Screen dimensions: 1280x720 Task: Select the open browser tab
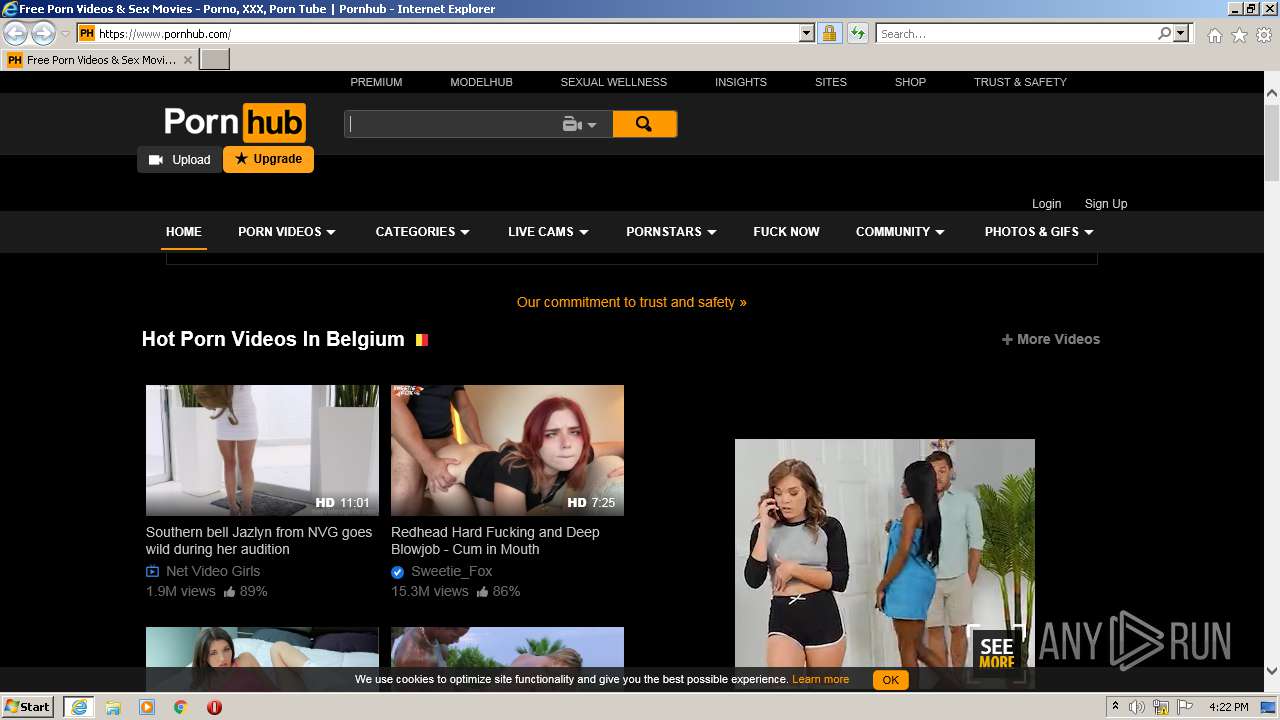[x=100, y=60]
